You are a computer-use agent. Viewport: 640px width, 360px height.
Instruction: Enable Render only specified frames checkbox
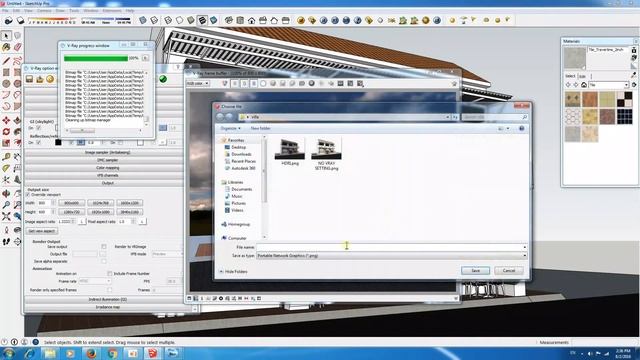click(x=109, y=290)
